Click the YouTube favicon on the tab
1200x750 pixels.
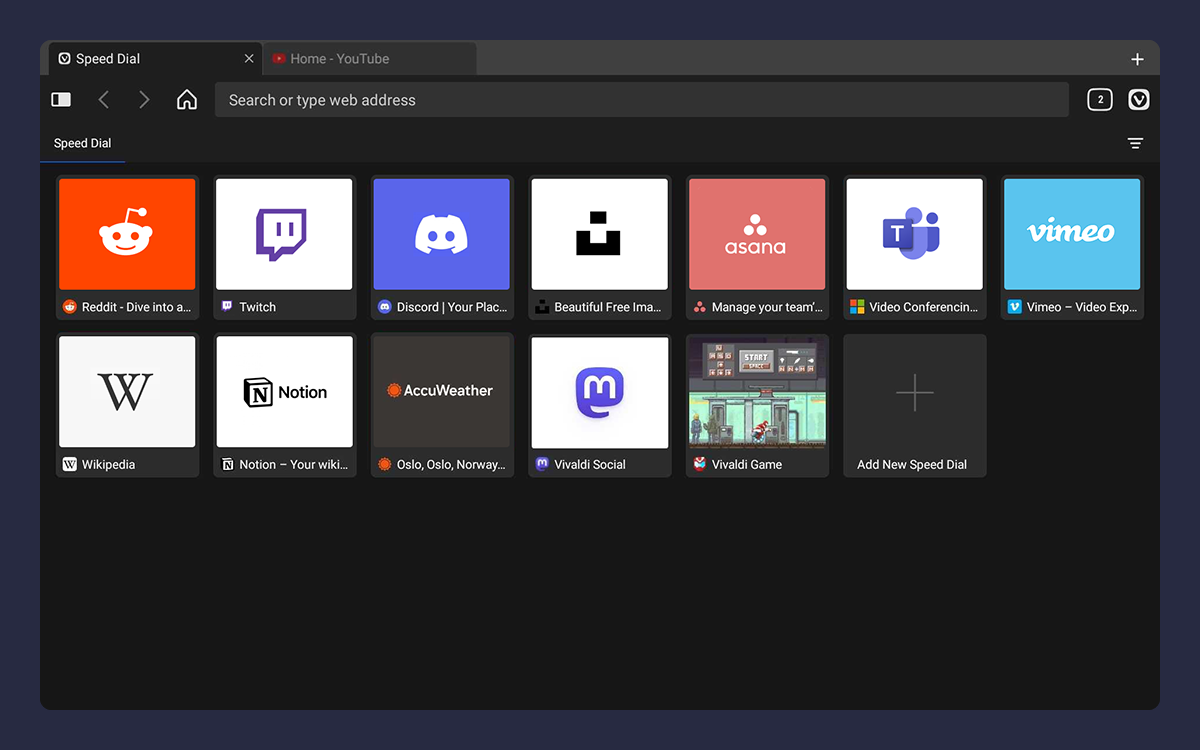click(279, 59)
